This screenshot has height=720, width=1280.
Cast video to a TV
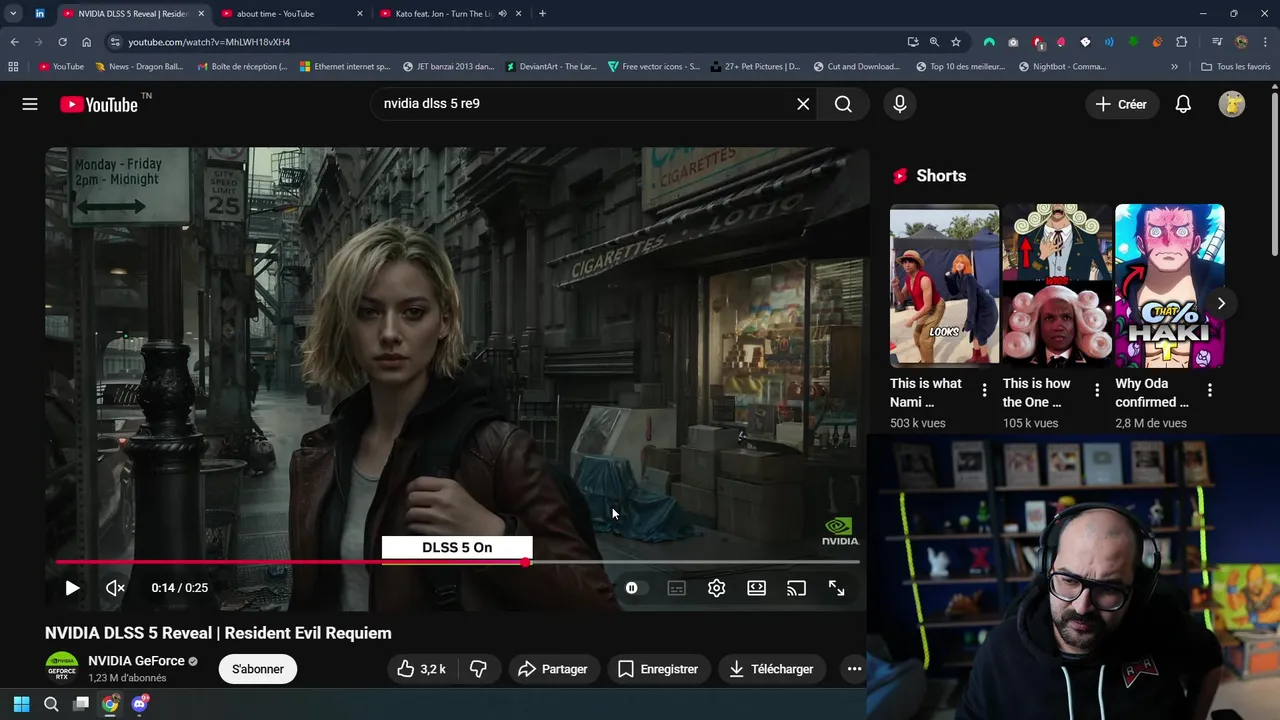tap(796, 588)
